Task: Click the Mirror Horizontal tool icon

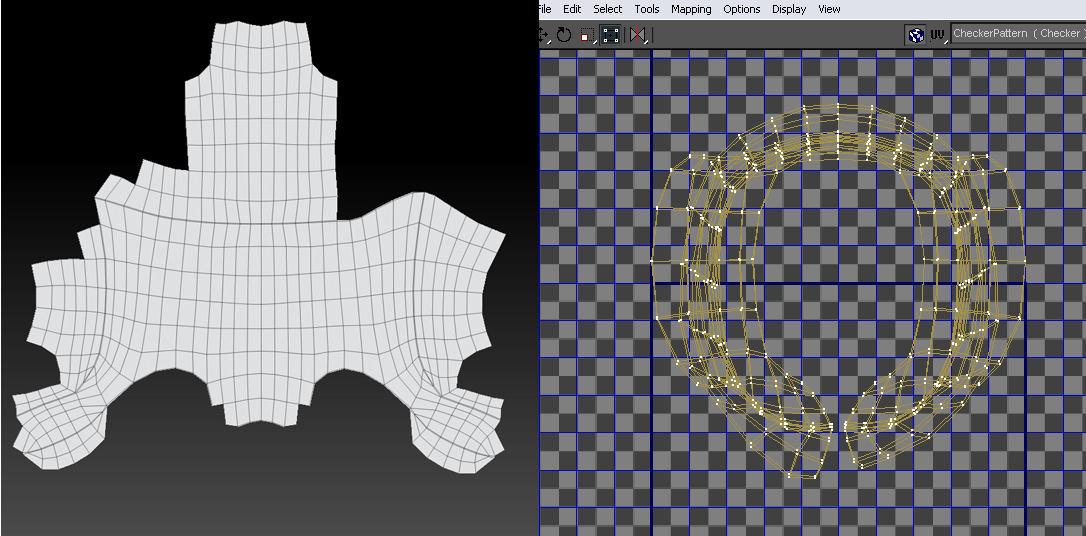Action: (x=637, y=35)
